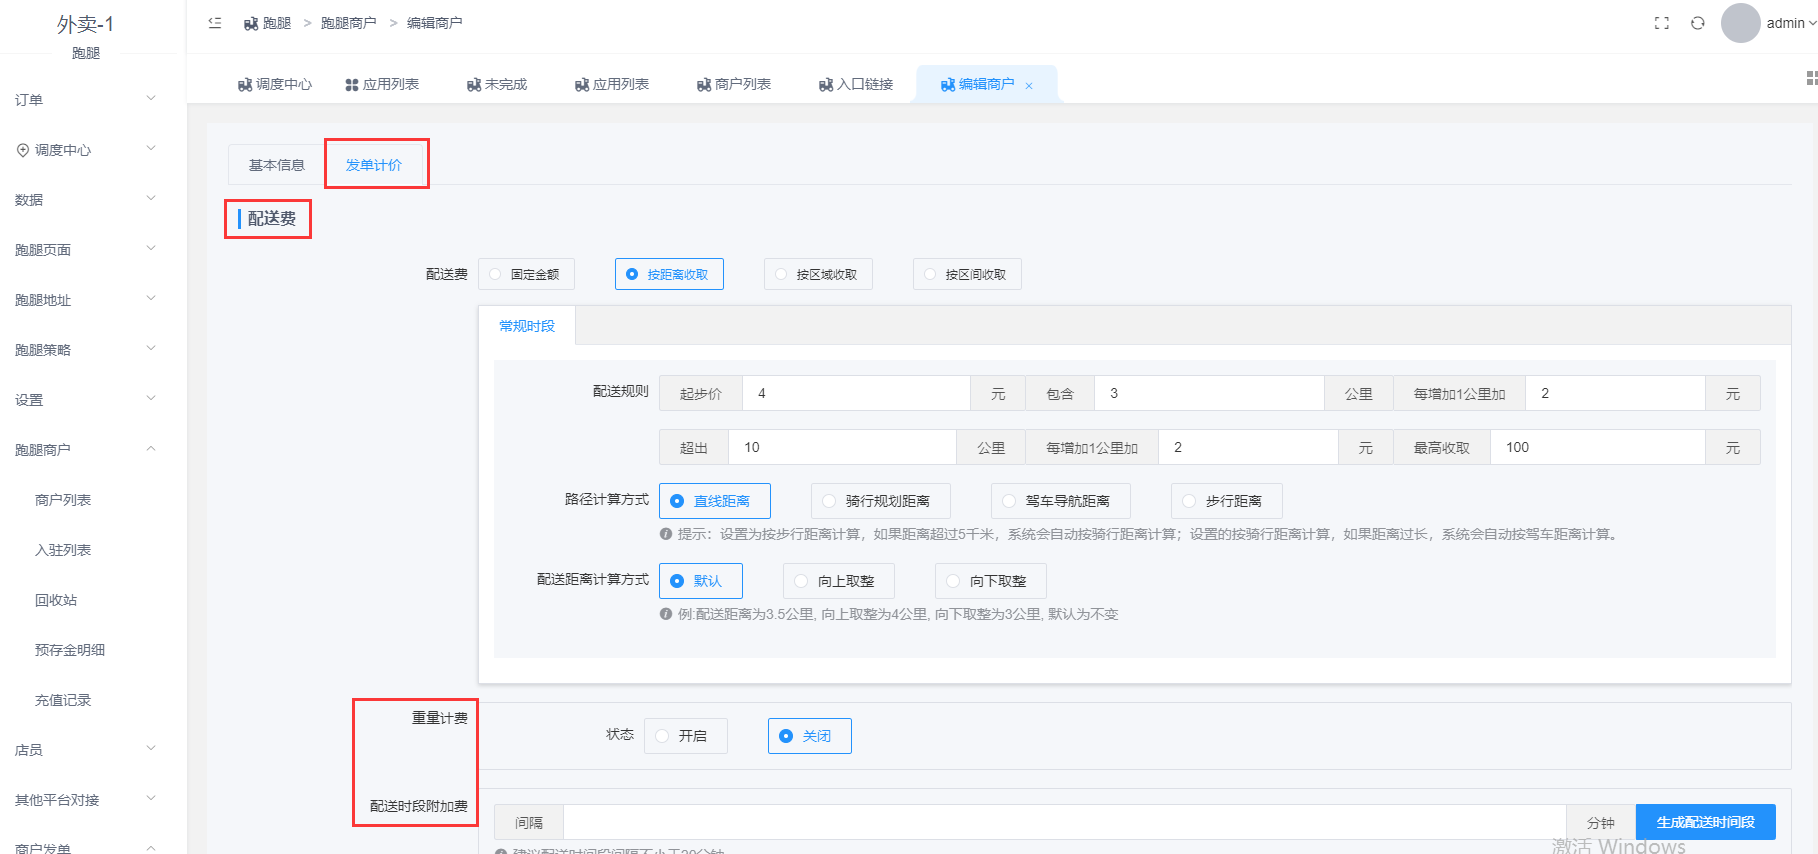Click the location icon beside 调度中心 in sidebar
Screen dimensions: 1818x854
(x=22, y=150)
